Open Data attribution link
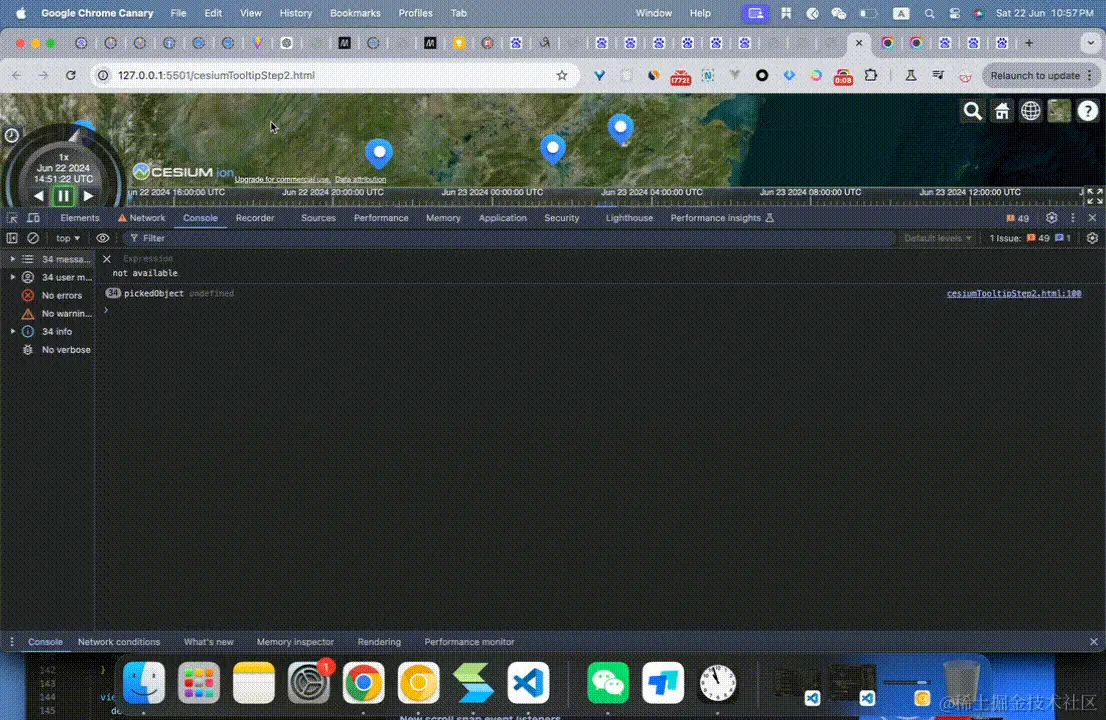The height and width of the screenshot is (720, 1106). coord(360,180)
